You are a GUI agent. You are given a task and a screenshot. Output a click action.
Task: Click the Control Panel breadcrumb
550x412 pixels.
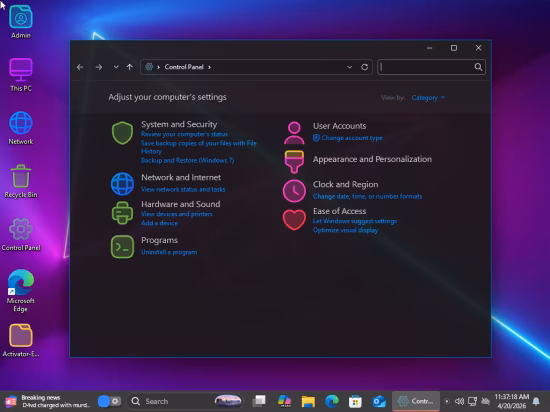(184, 67)
